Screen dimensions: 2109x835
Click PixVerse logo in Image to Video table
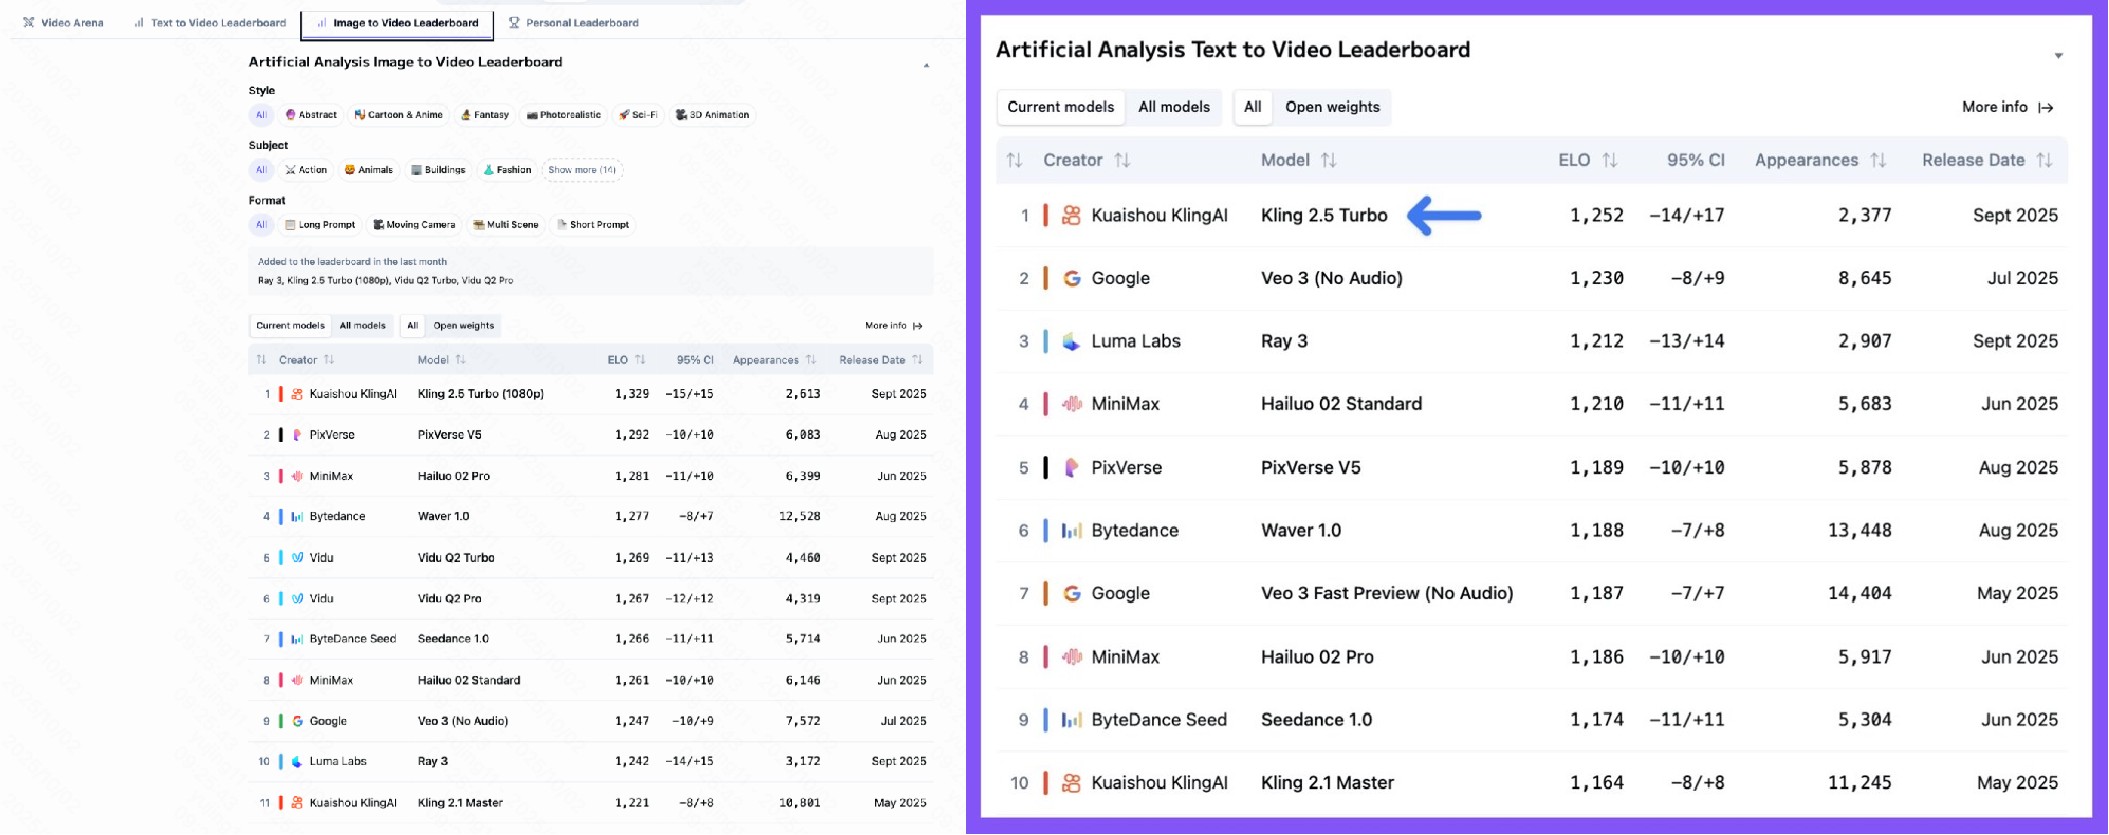pos(297,435)
